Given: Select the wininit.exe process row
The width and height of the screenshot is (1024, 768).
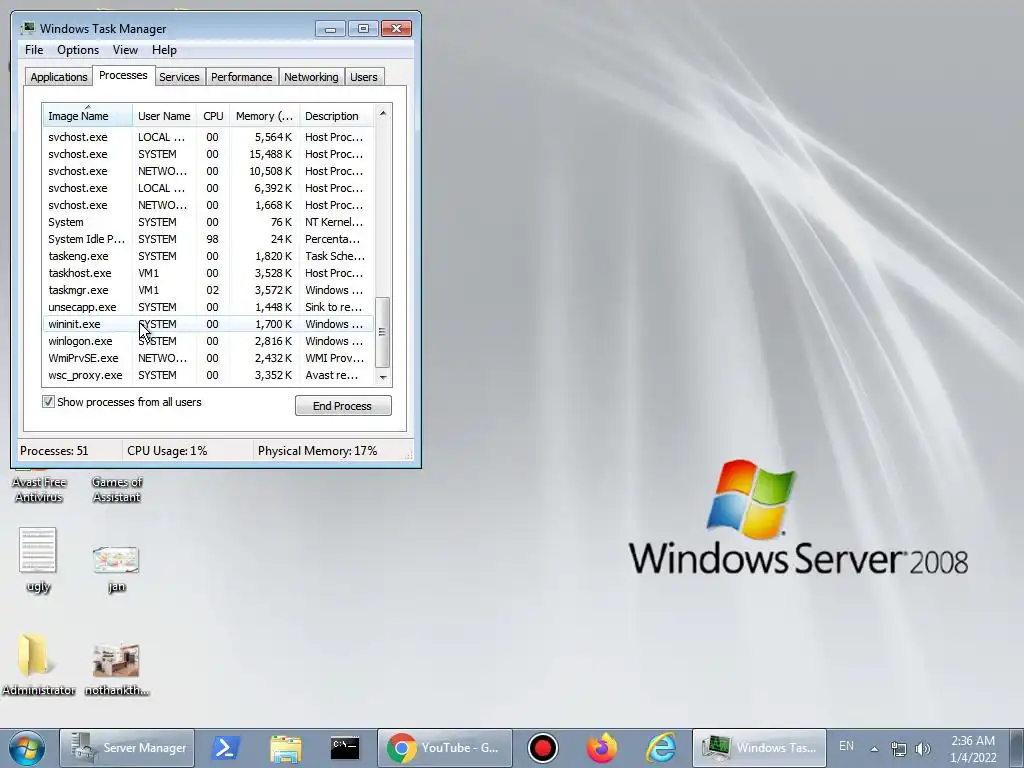Looking at the screenshot, I should [x=208, y=324].
